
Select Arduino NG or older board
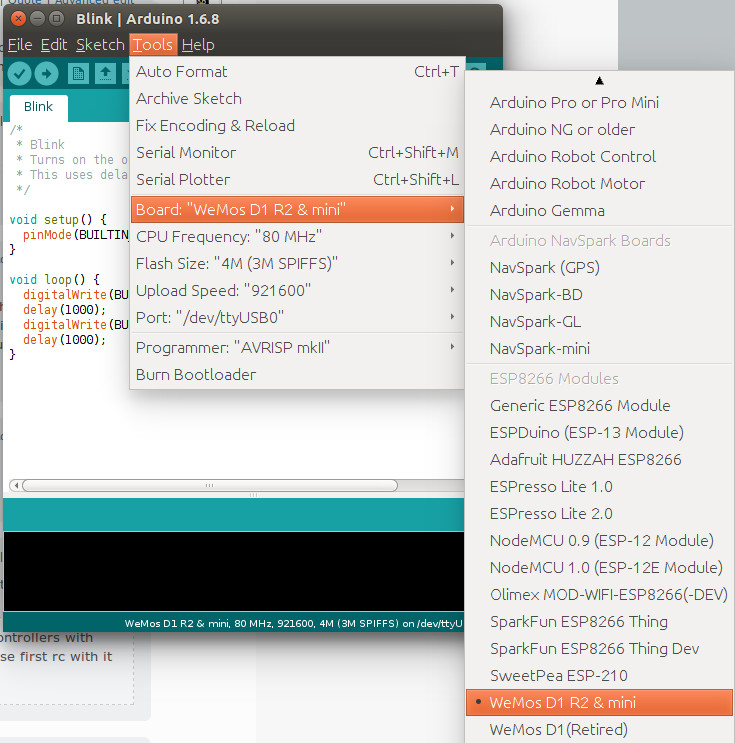tap(599, 129)
